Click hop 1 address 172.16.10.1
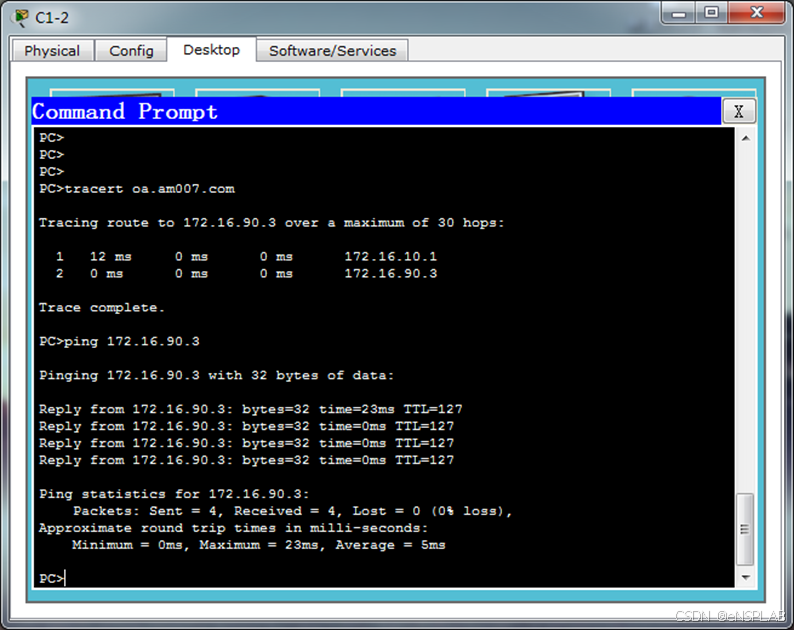Screen dimensions: 794x630 coord(390,256)
